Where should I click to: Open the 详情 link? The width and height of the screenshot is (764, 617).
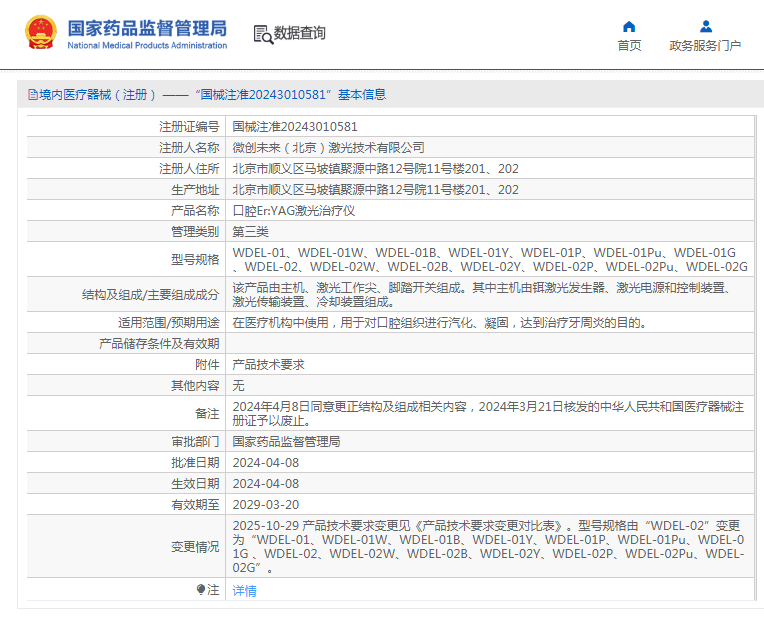tap(245, 591)
